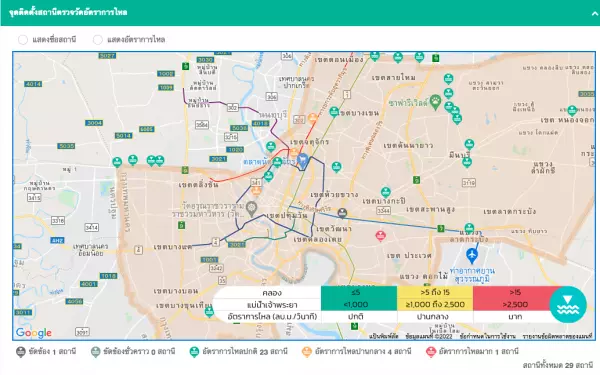The height and width of the screenshot is (375, 600).
Task: Select the Suvarnabhumi airport marker
Action: pos(472,256)
